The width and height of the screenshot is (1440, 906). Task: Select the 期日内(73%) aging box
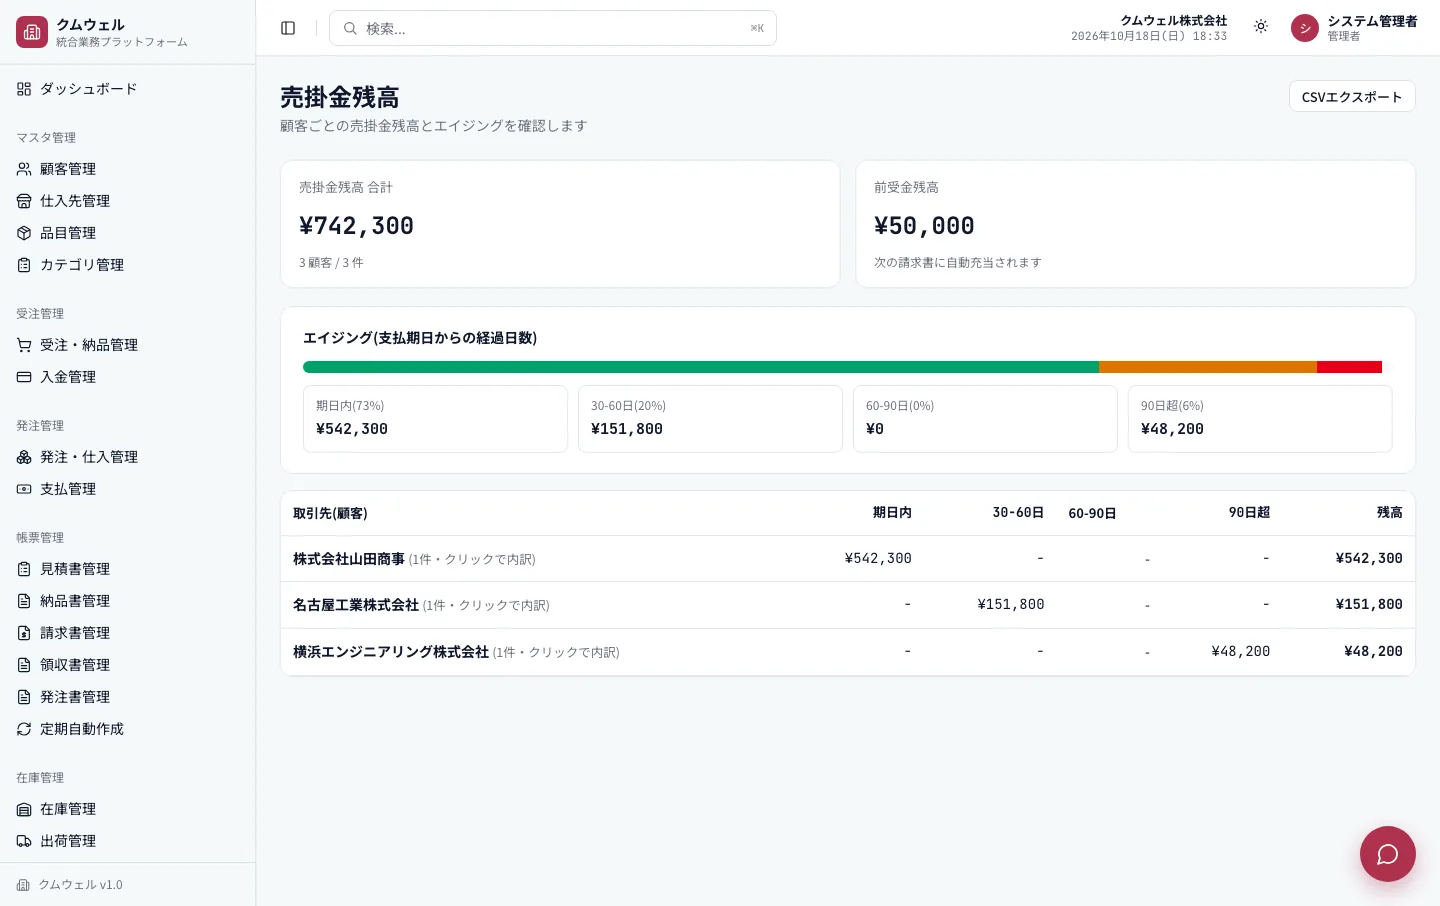435,419
